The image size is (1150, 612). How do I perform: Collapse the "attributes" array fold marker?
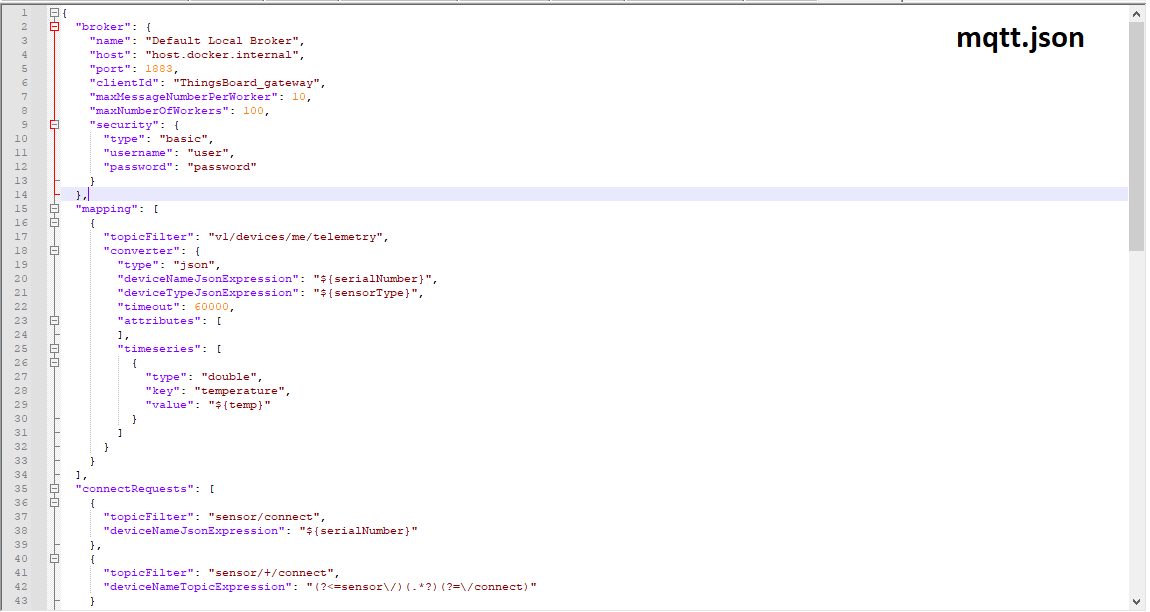click(x=54, y=320)
